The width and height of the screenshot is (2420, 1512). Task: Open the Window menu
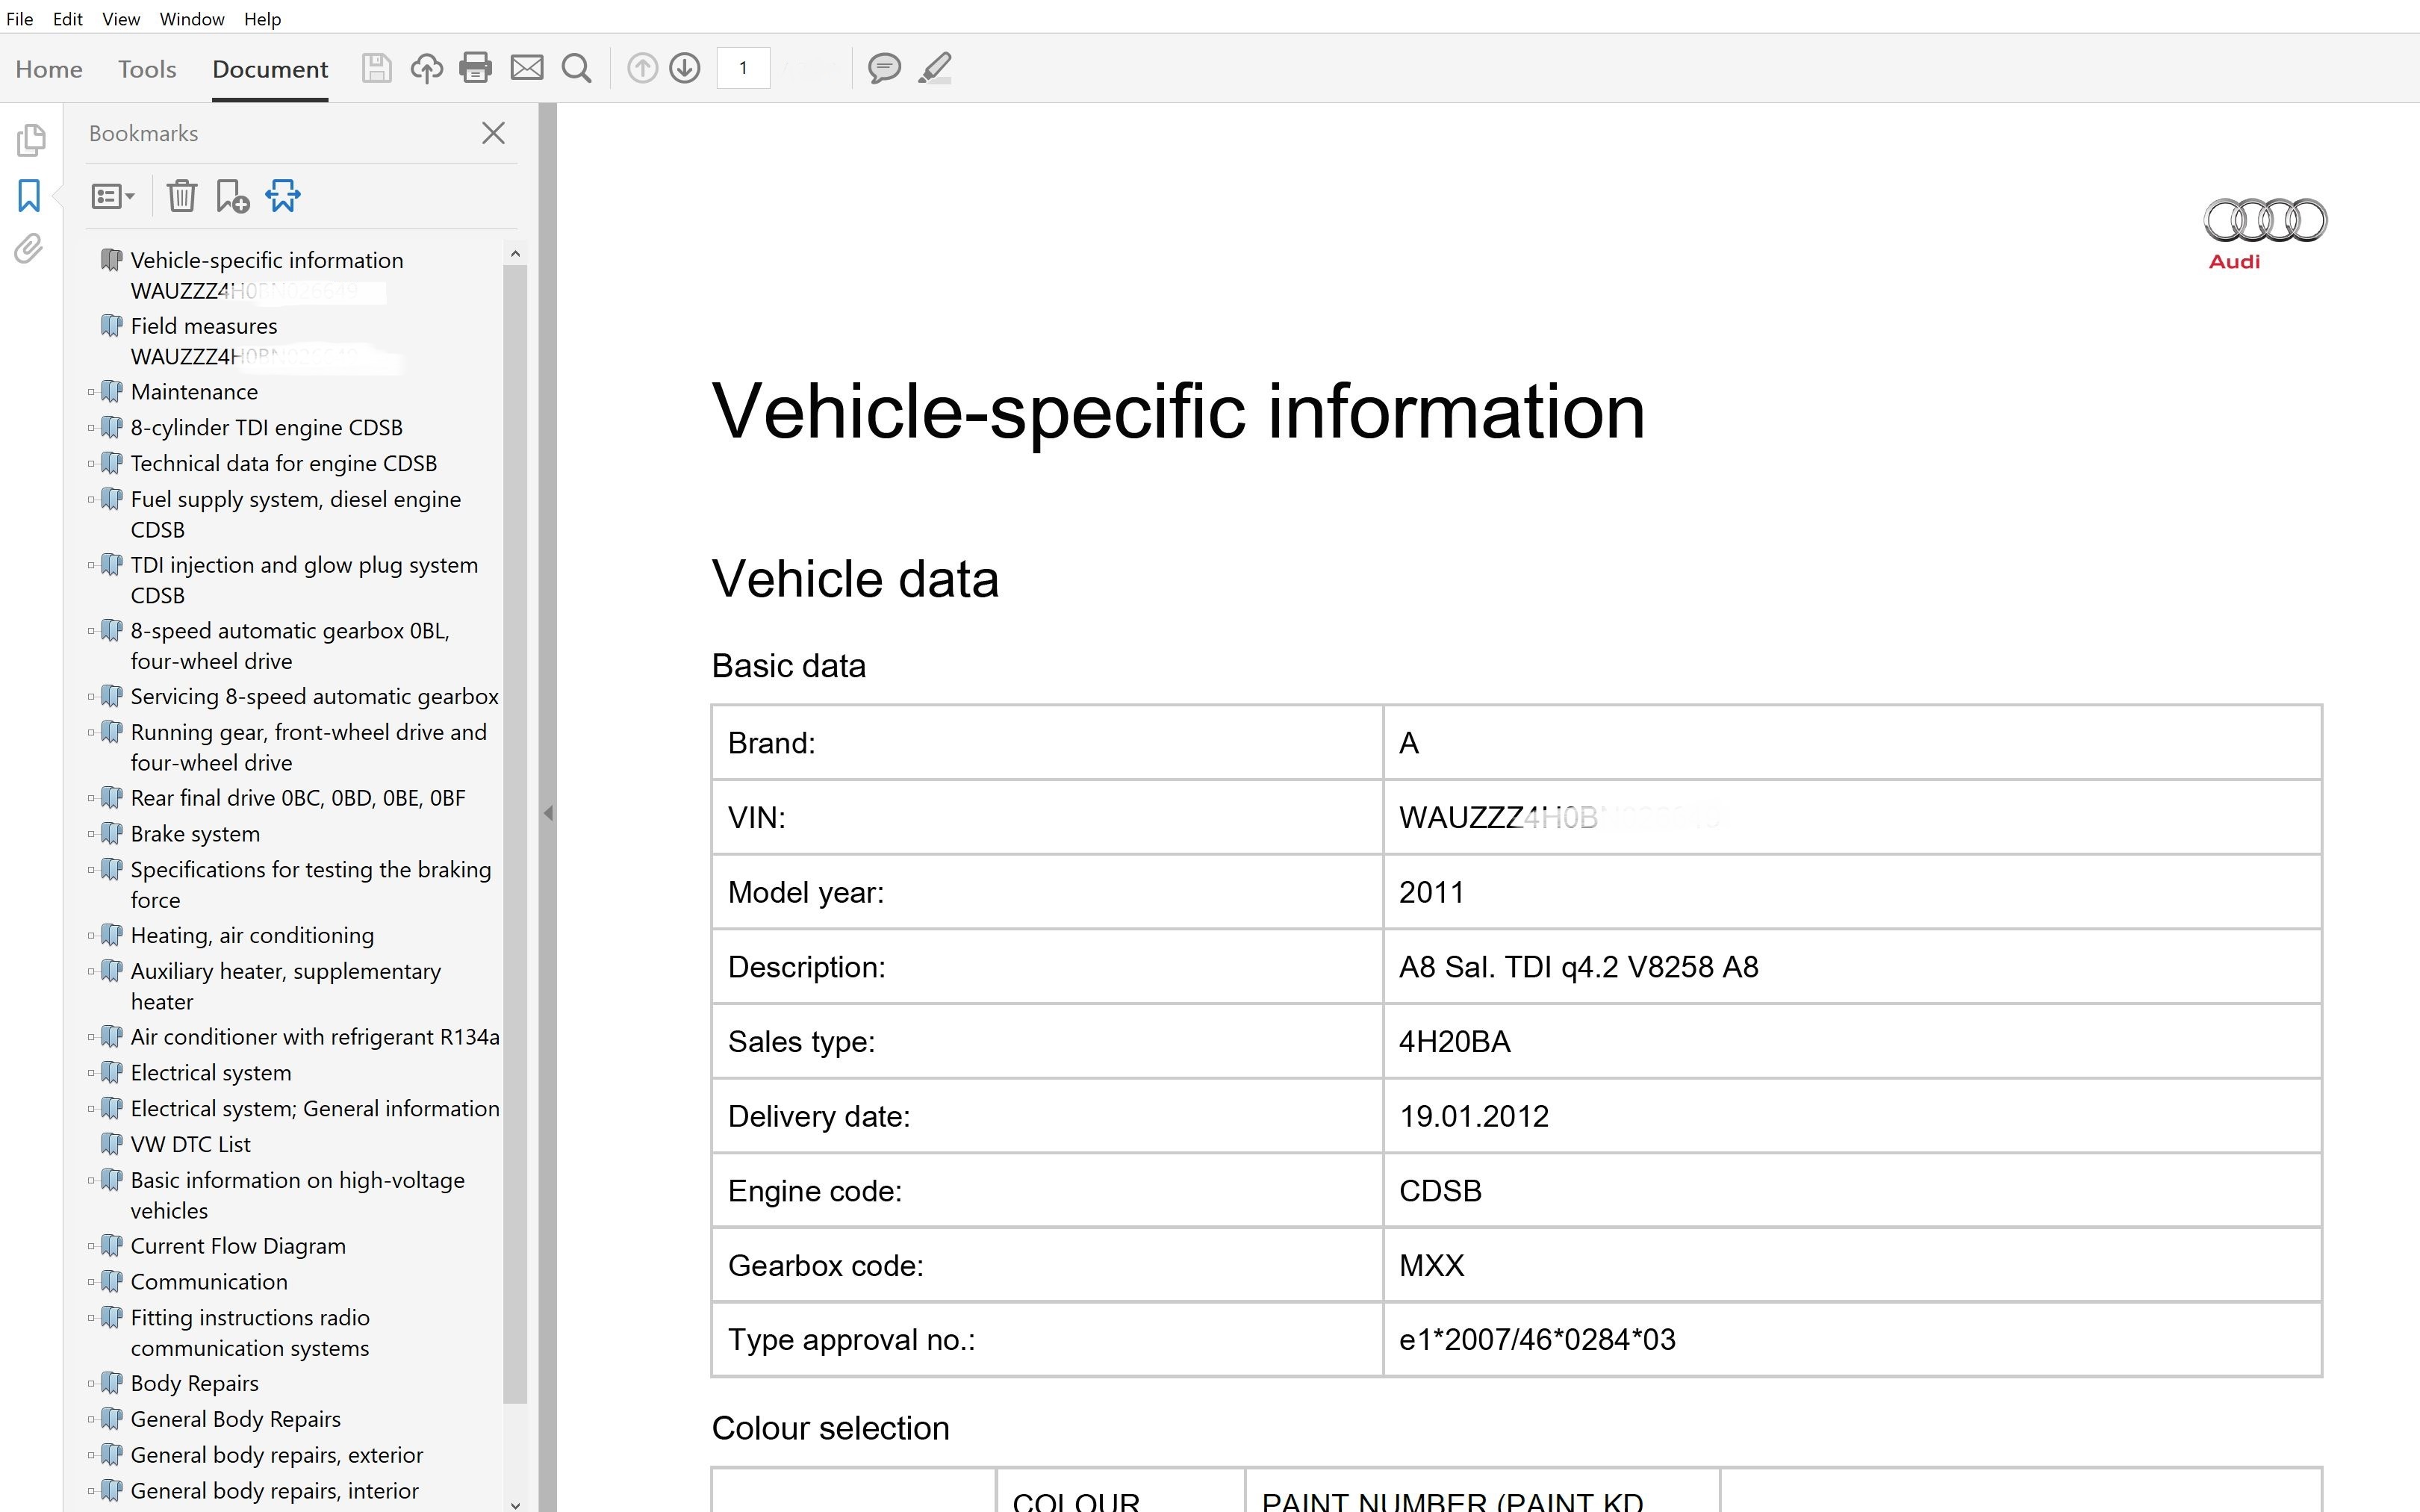[191, 19]
